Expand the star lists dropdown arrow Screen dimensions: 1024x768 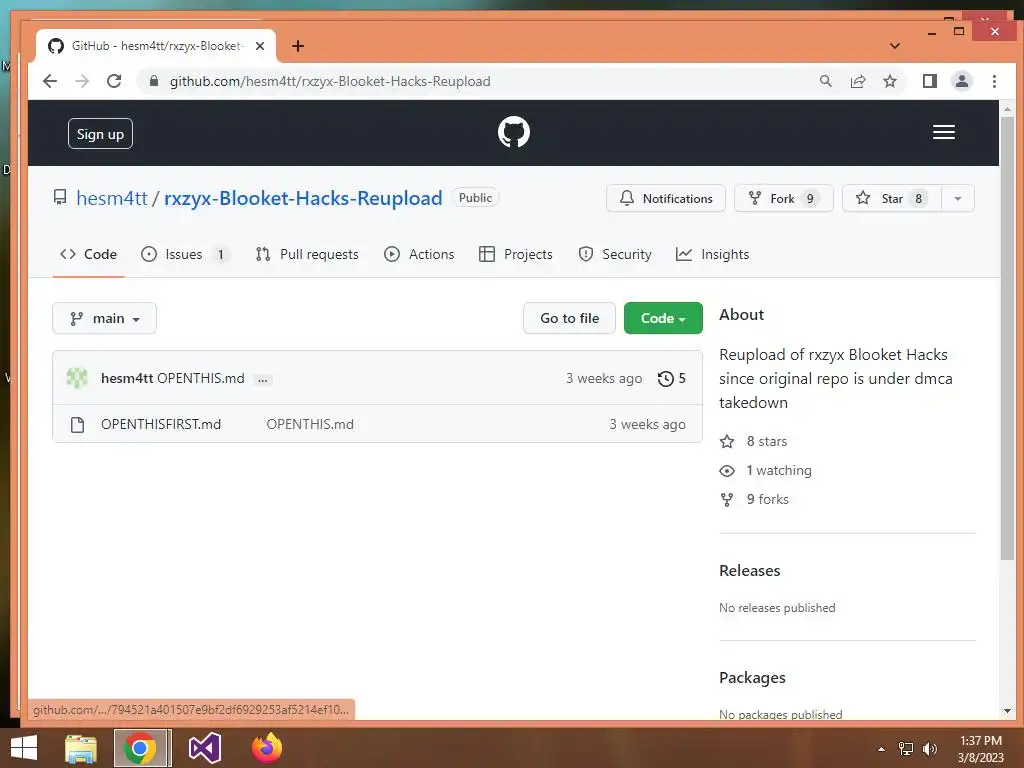tap(957, 199)
